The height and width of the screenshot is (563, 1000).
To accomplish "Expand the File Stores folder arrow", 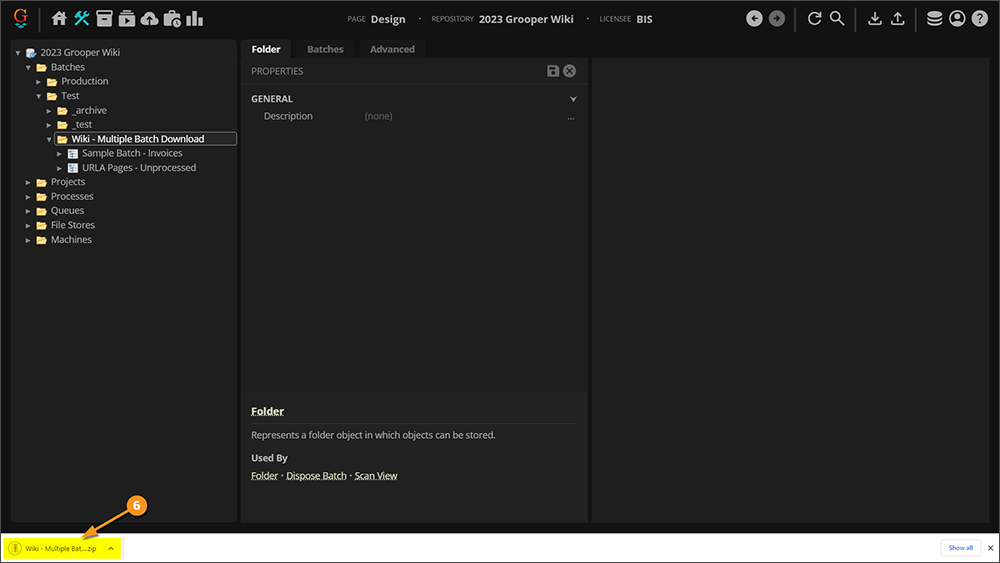I will point(28,226).
